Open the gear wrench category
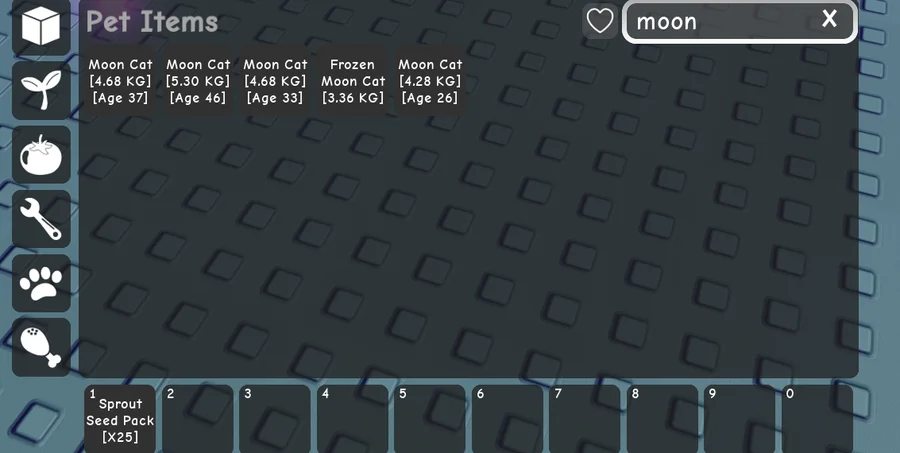 [x=41, y=219]
